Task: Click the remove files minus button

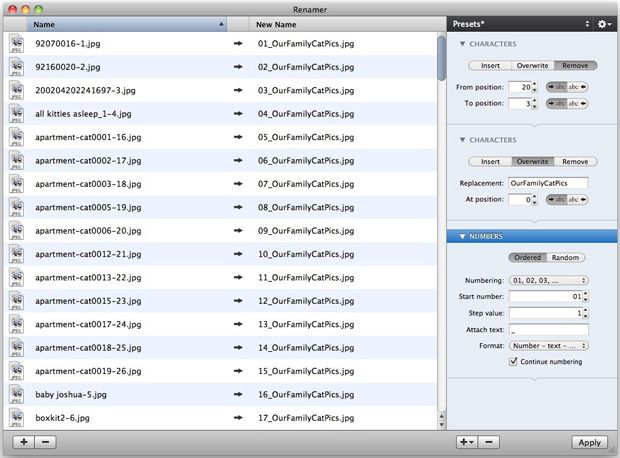Action: point(47,442)
